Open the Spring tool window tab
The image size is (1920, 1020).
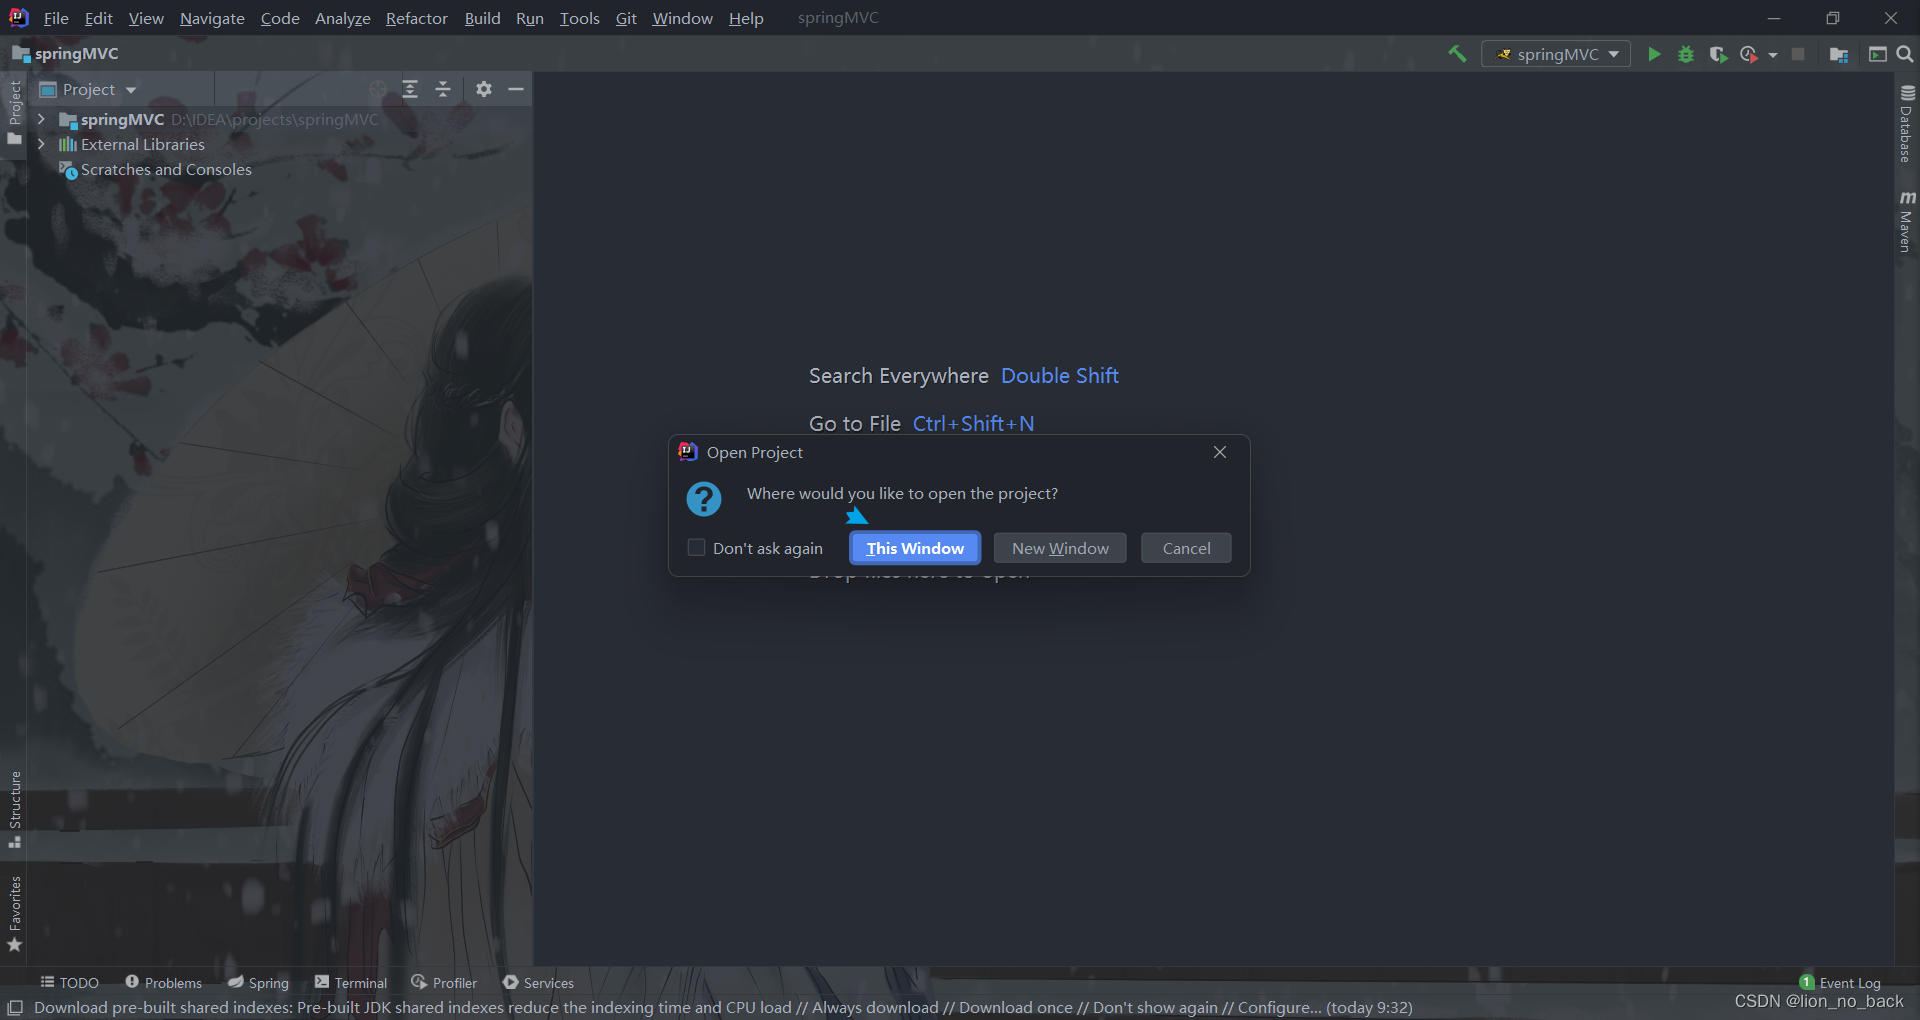(258, 983)
